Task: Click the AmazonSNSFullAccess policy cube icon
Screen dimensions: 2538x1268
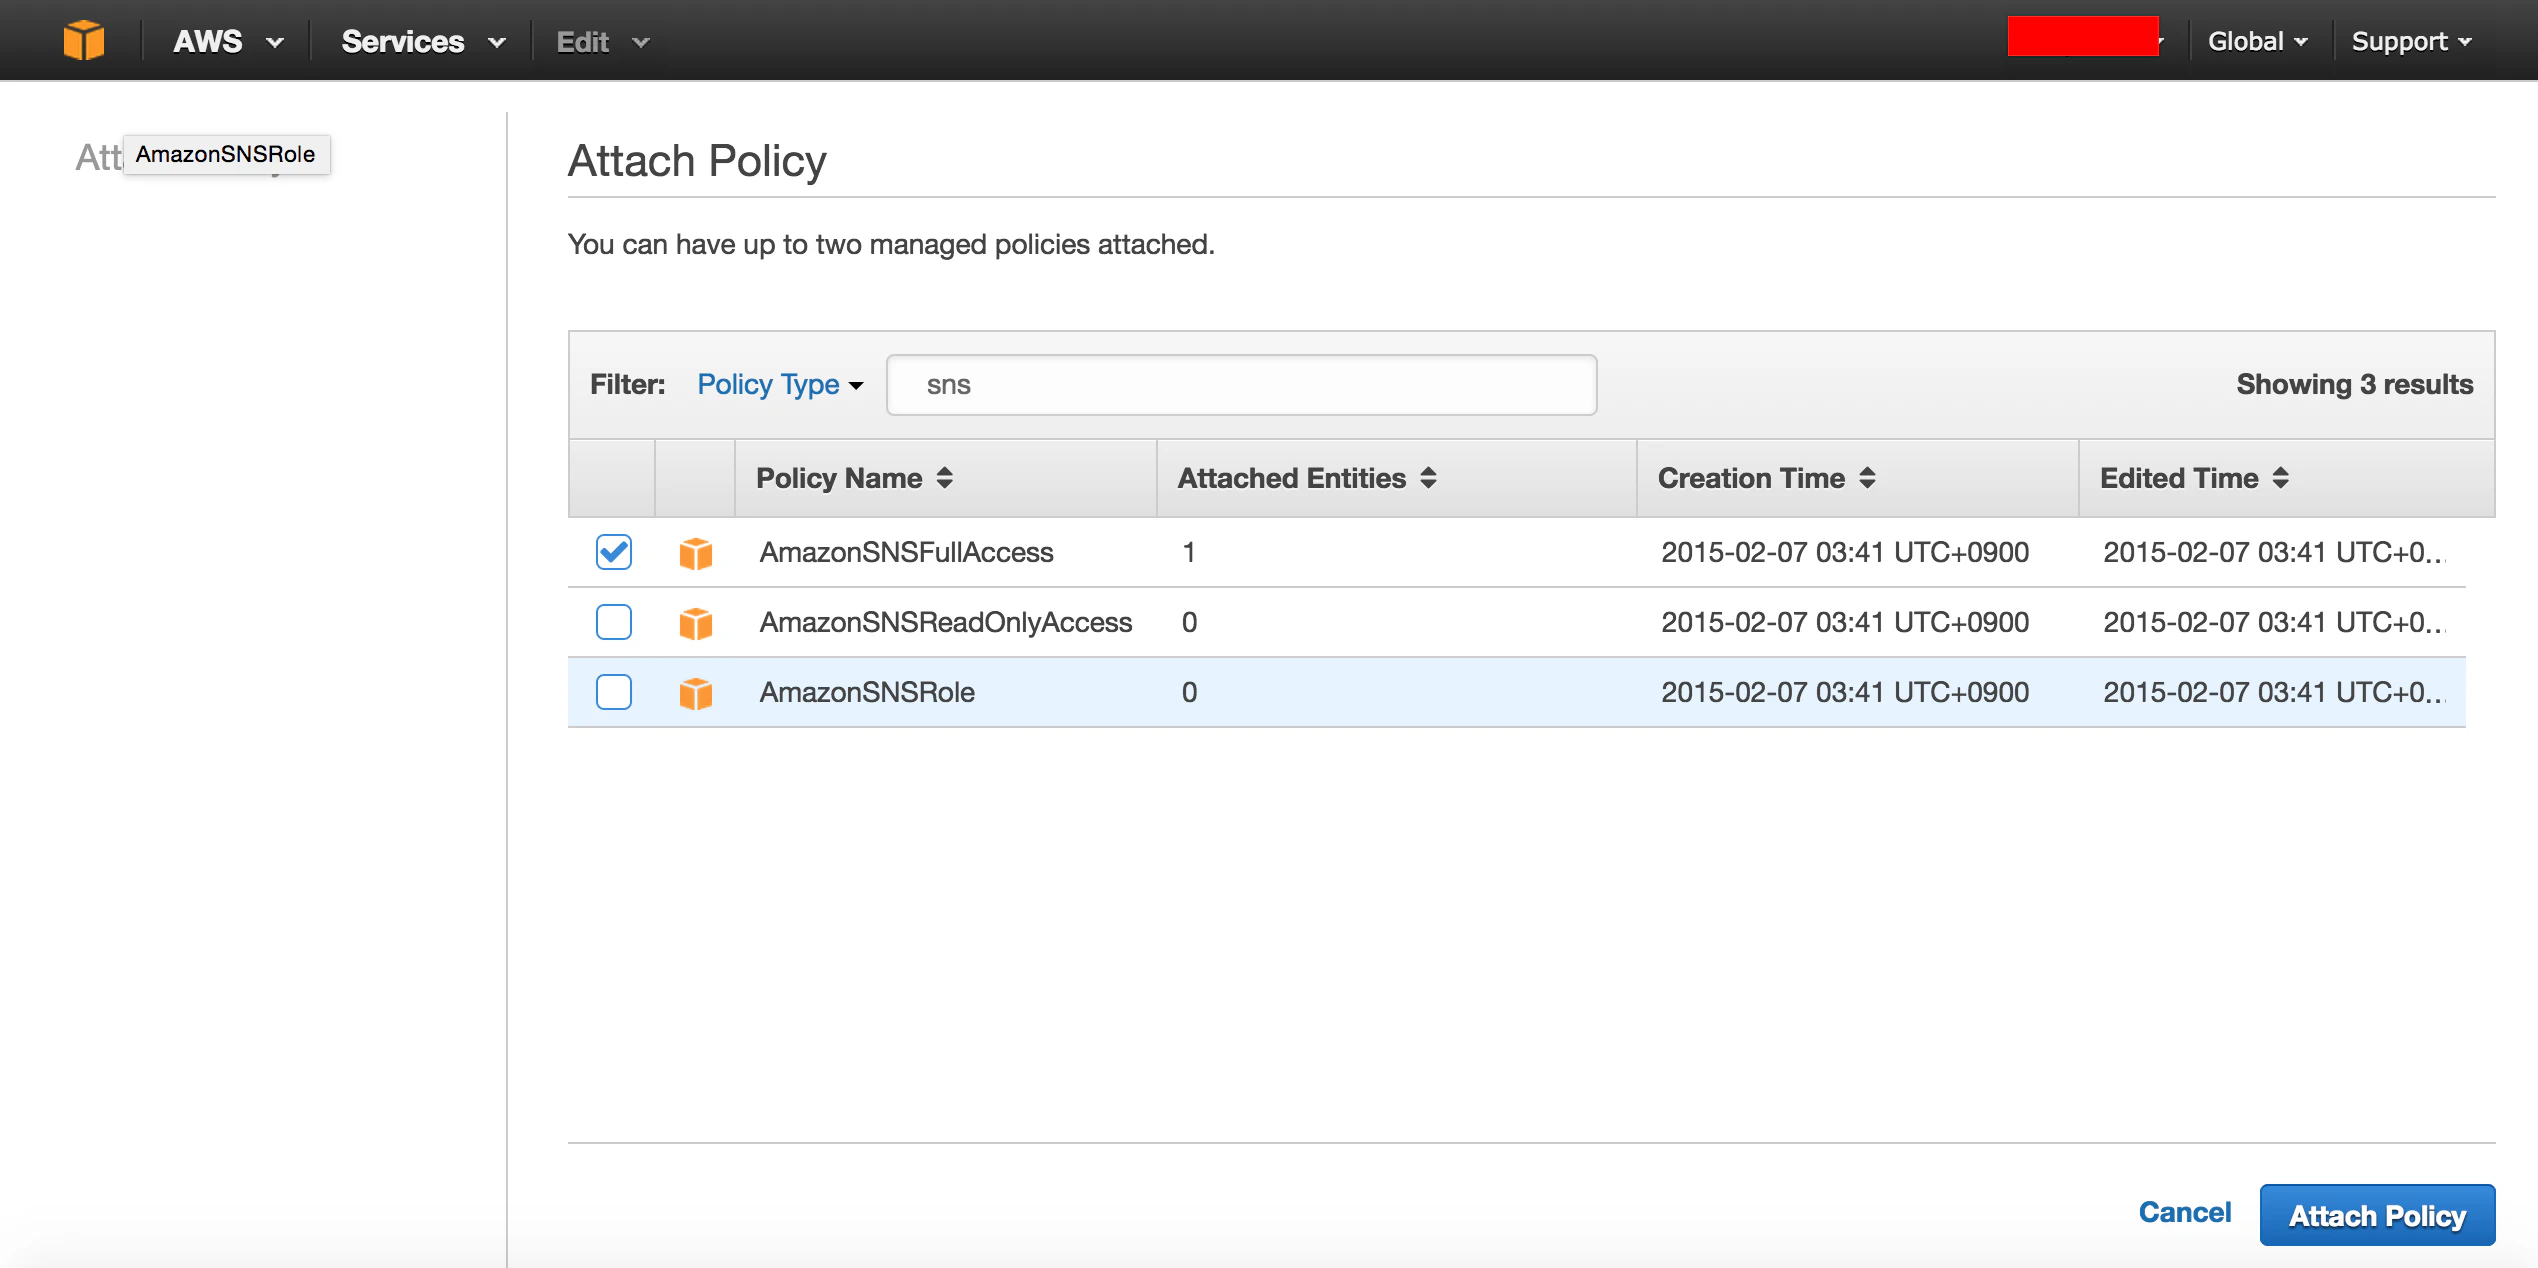Action: pyautogui.click(x=695, y=553)
